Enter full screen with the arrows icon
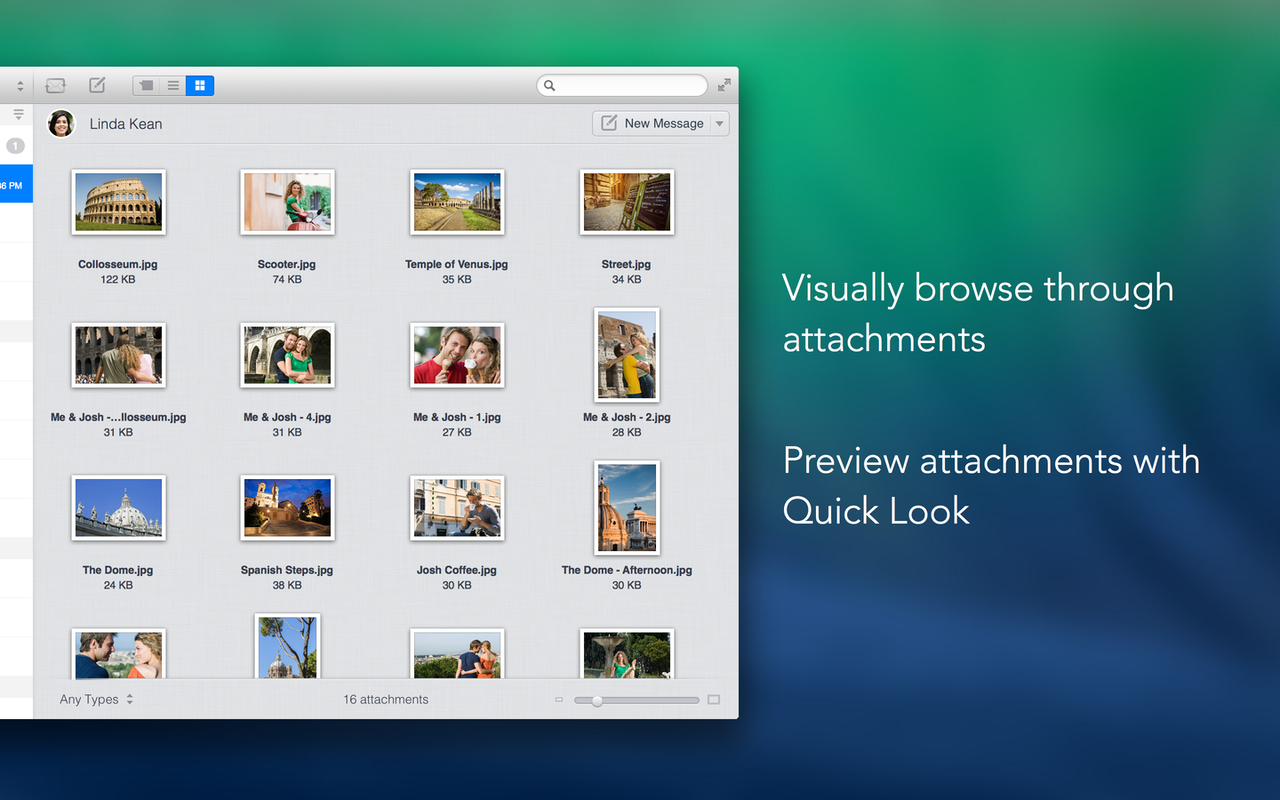This screenshot has height=800, width=1280. click(x=724, y=86)
